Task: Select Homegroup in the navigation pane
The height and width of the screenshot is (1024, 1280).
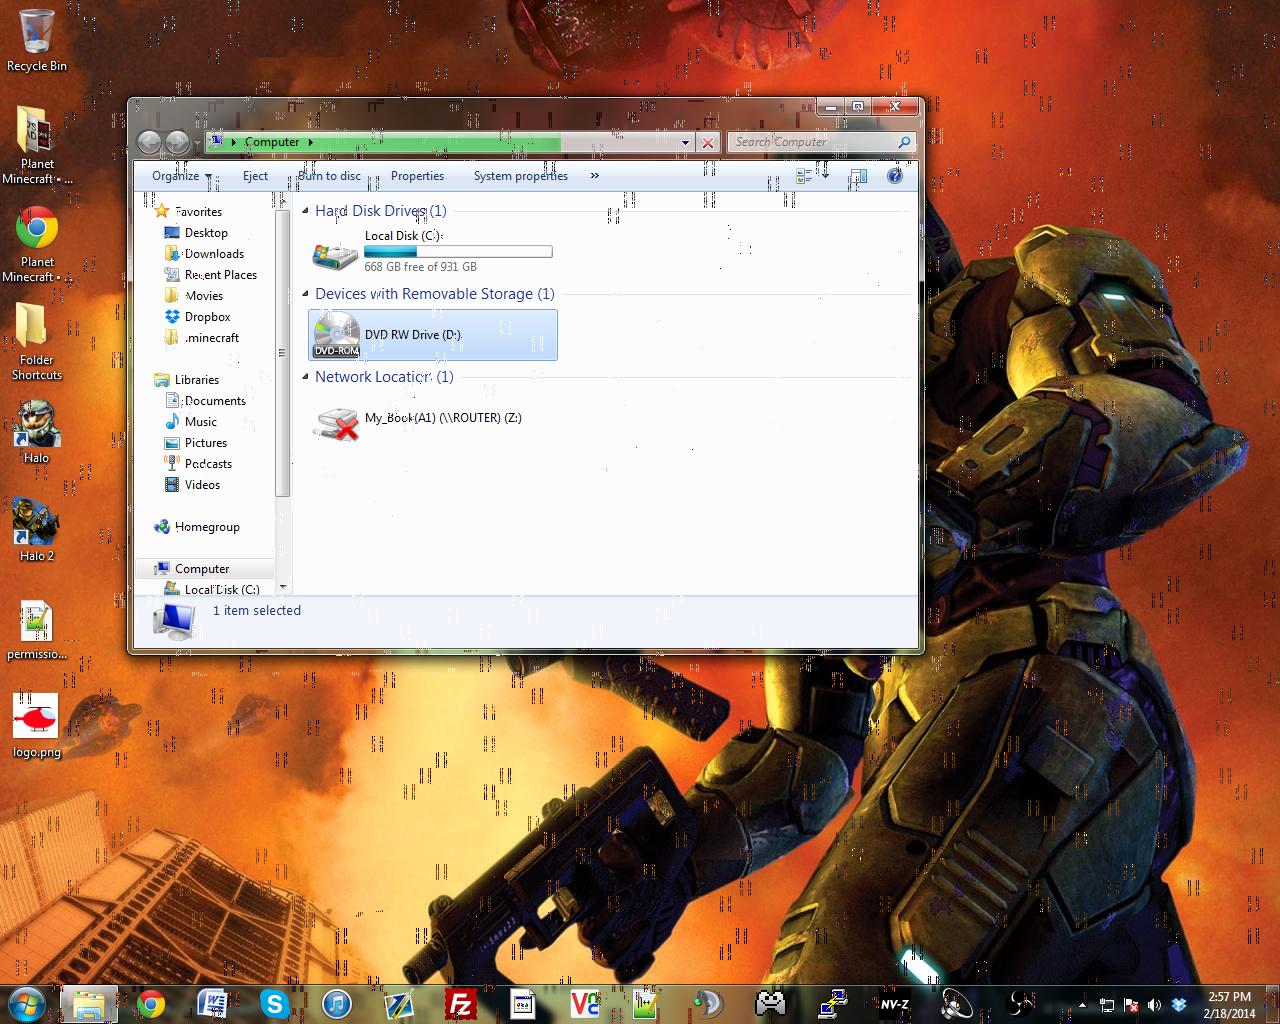Action: click(x=206, y=527)
